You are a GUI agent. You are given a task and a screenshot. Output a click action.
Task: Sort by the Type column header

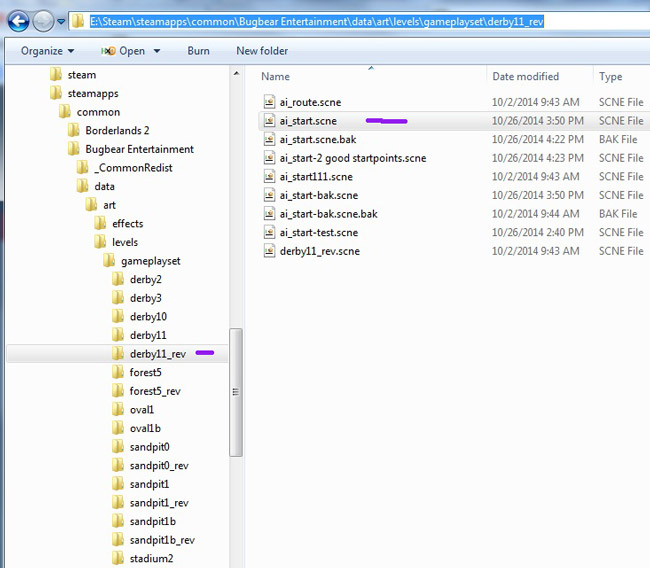[610, 76]
